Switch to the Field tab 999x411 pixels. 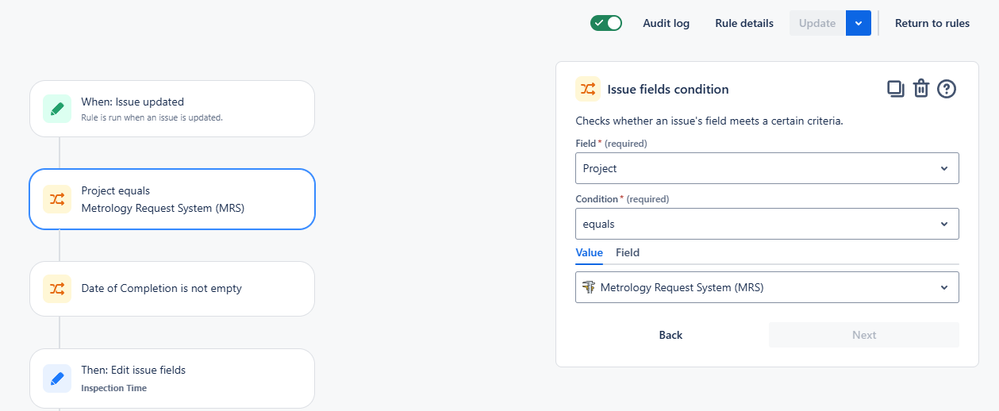coord(627,252)
